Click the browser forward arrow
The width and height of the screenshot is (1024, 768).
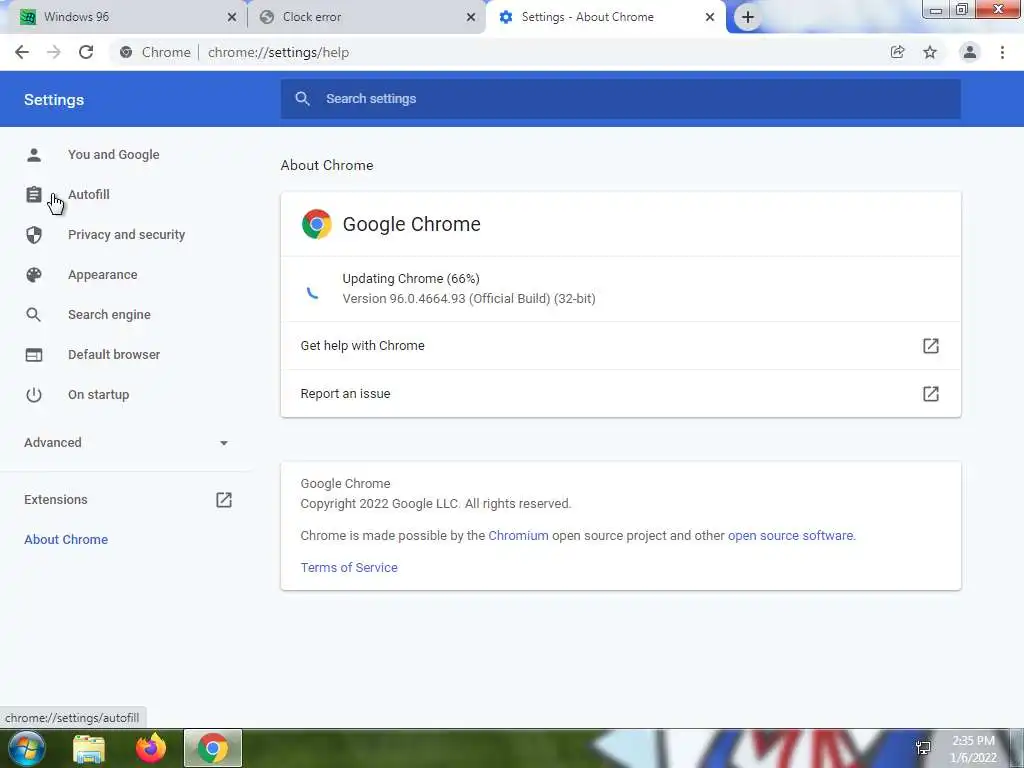point(54,52)
